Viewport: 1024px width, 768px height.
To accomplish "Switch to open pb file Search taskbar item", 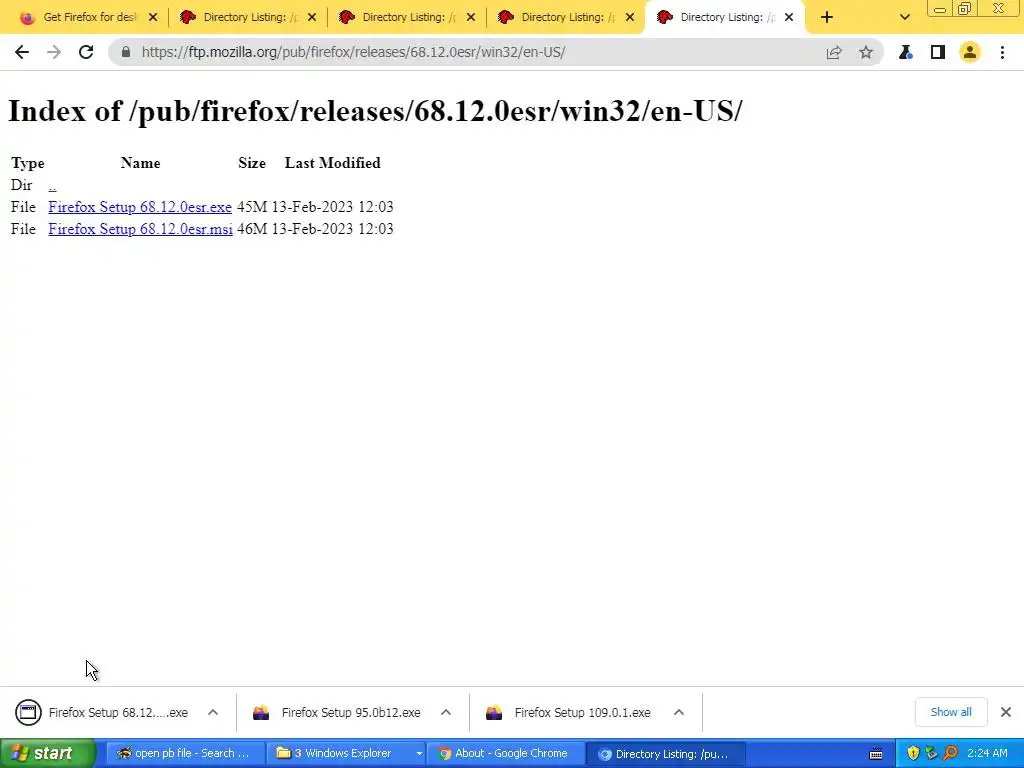I will point(184,754).
